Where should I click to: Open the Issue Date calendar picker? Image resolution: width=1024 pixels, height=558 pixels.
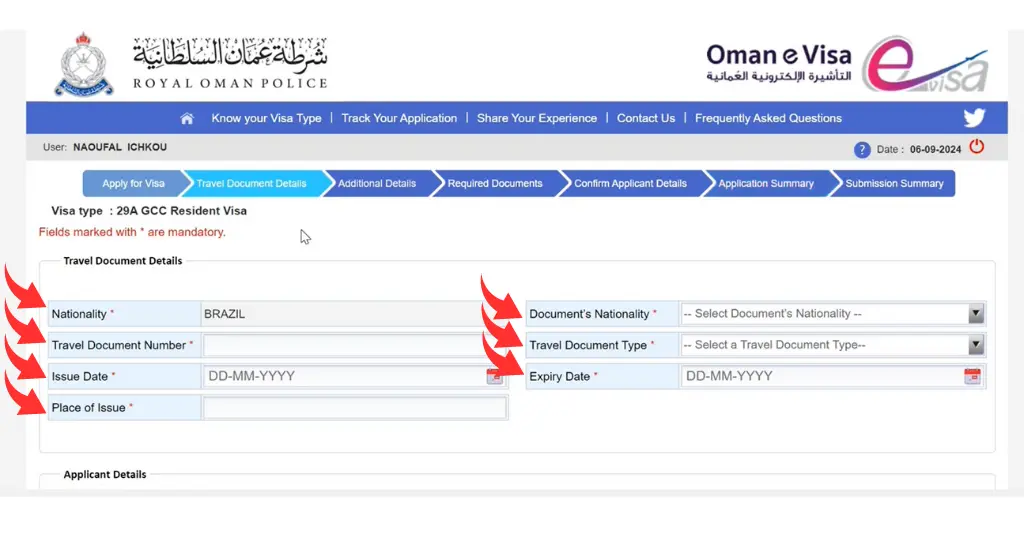(494, 376)
